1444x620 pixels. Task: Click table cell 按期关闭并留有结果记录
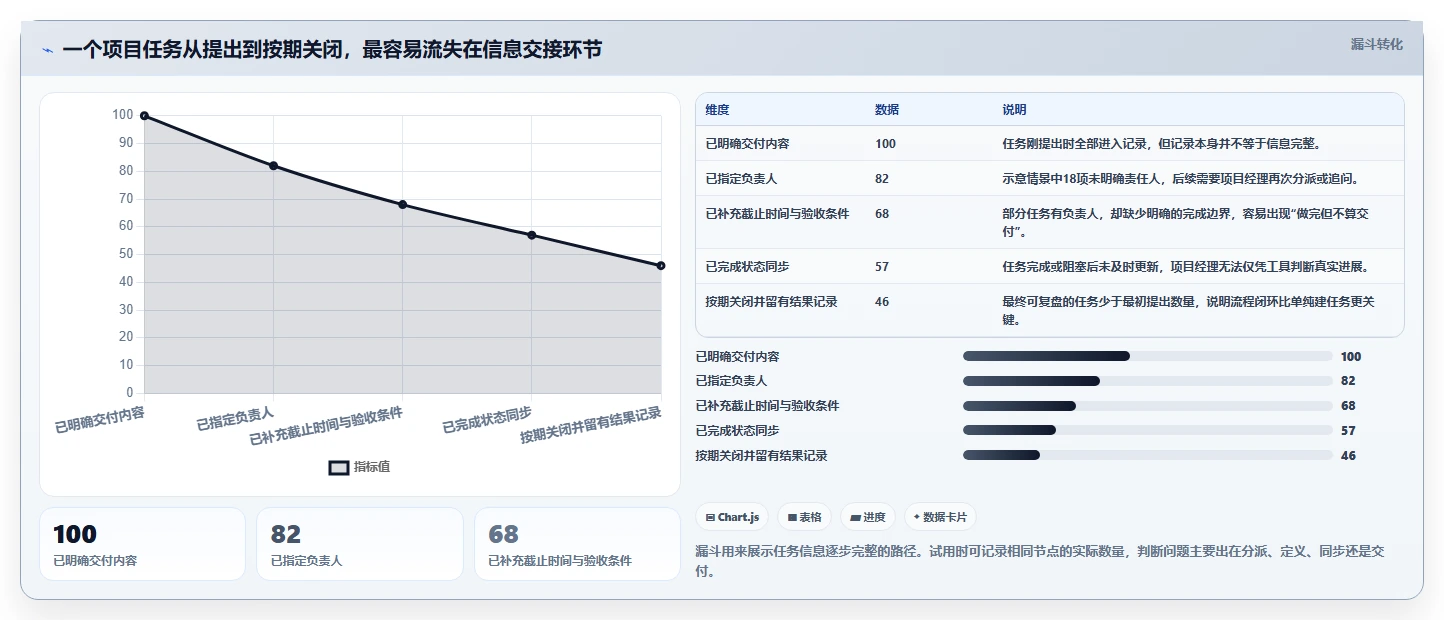pyautogui.click(x=771, y=302)
